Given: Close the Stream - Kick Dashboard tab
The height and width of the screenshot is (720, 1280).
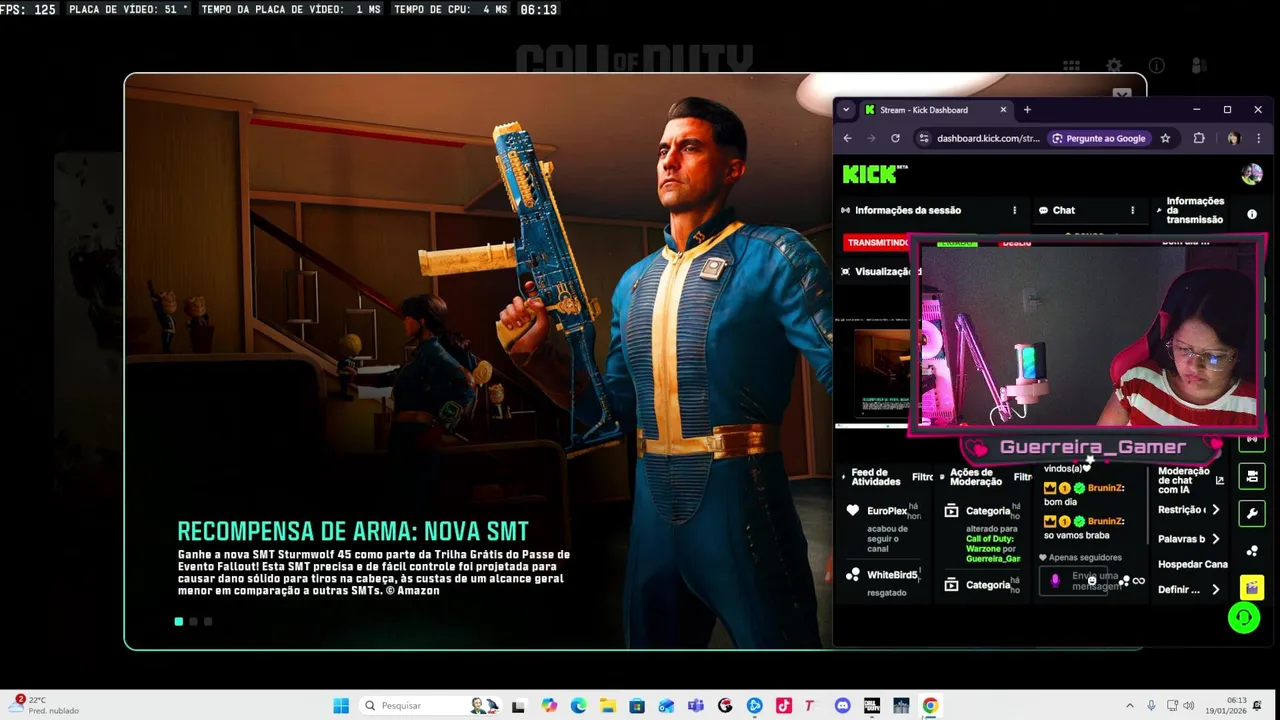Looking at the screenshot, I should point(1003,110).
